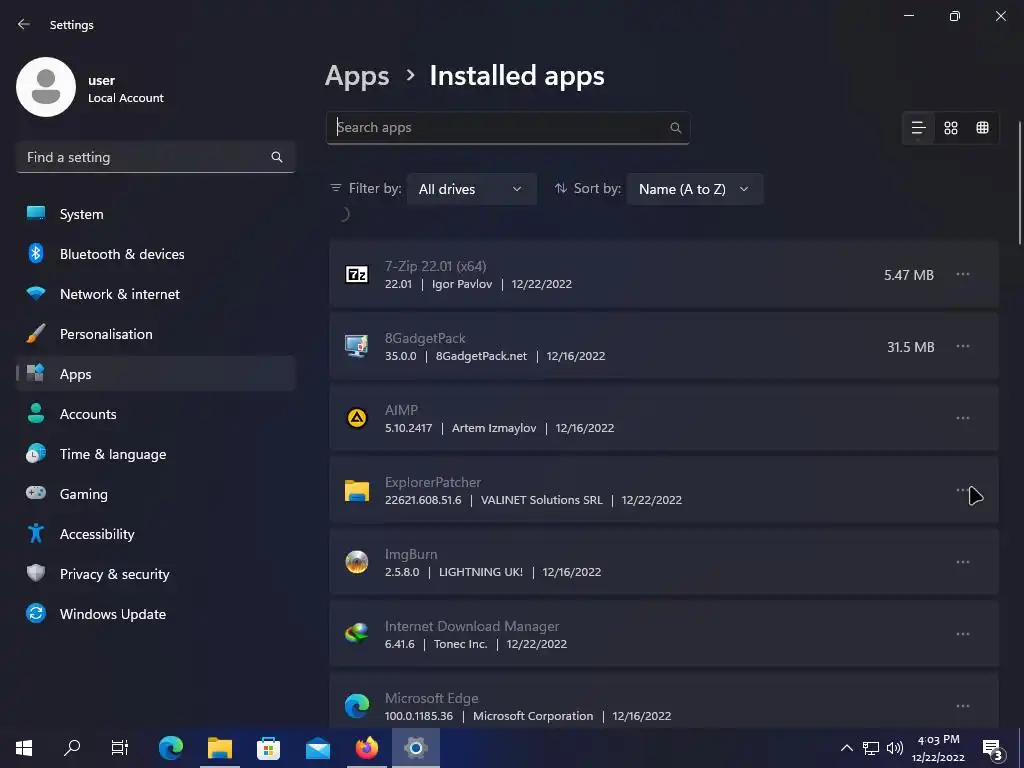
Task: Open Personalisation settings
Action: (x=155, y=334)
